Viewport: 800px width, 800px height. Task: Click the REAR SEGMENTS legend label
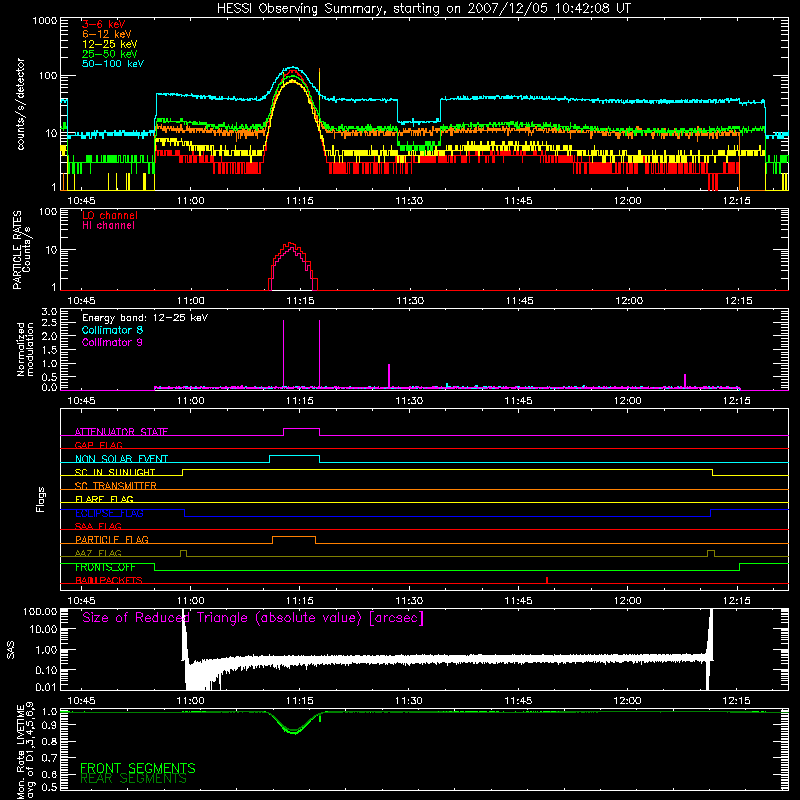click(x=133, y=779)
